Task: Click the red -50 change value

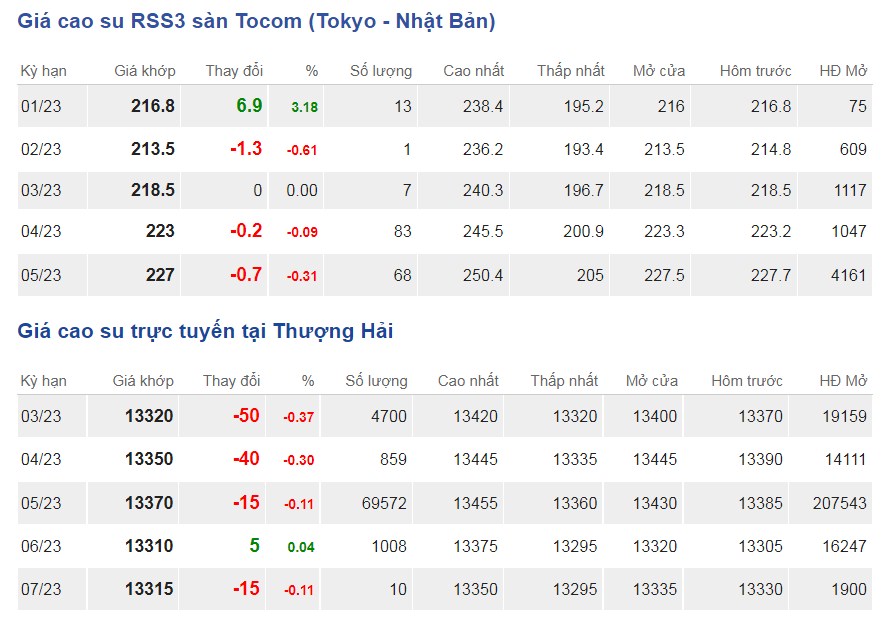Action: pos(246,416)
